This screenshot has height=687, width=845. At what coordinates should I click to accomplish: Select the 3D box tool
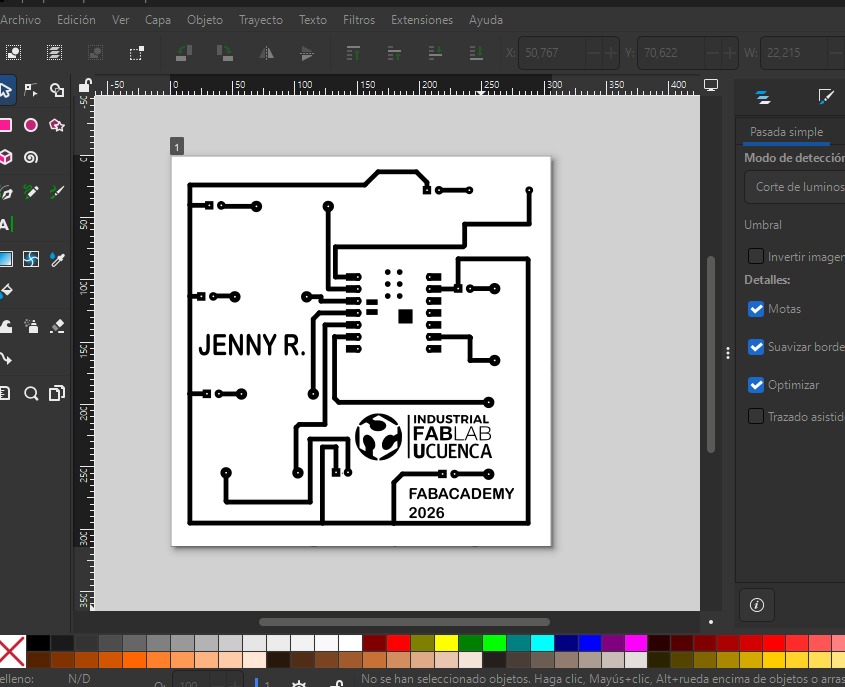5,157
